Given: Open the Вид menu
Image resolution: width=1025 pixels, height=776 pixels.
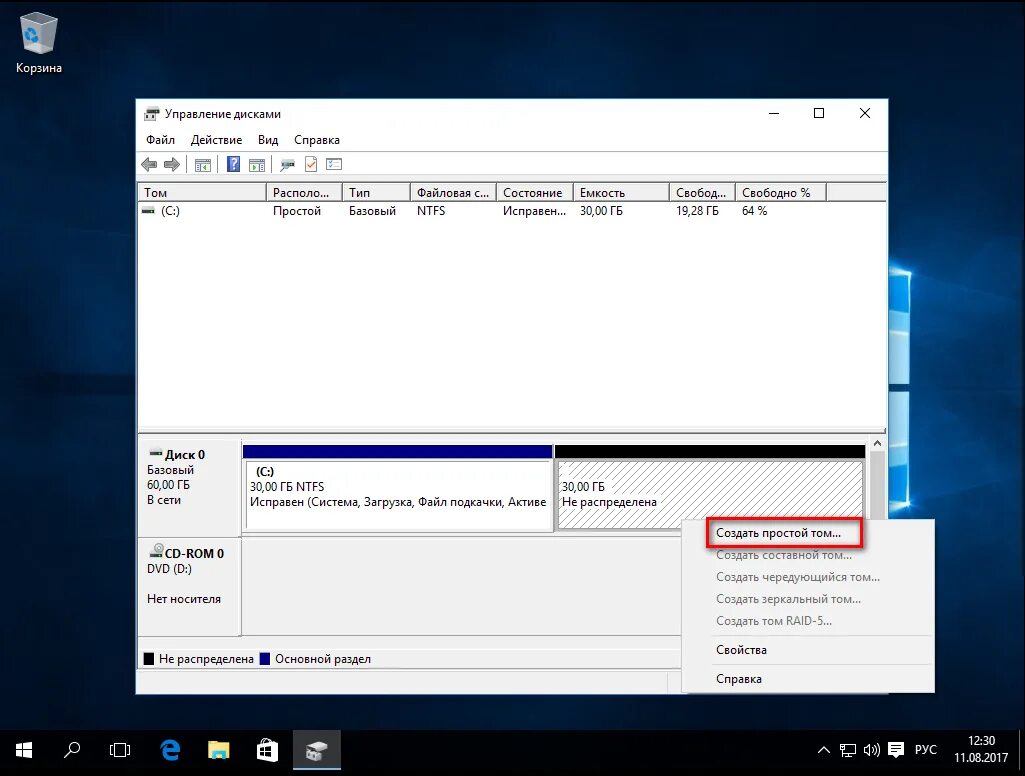Looking at the screenshot, I should pos(268,140).
